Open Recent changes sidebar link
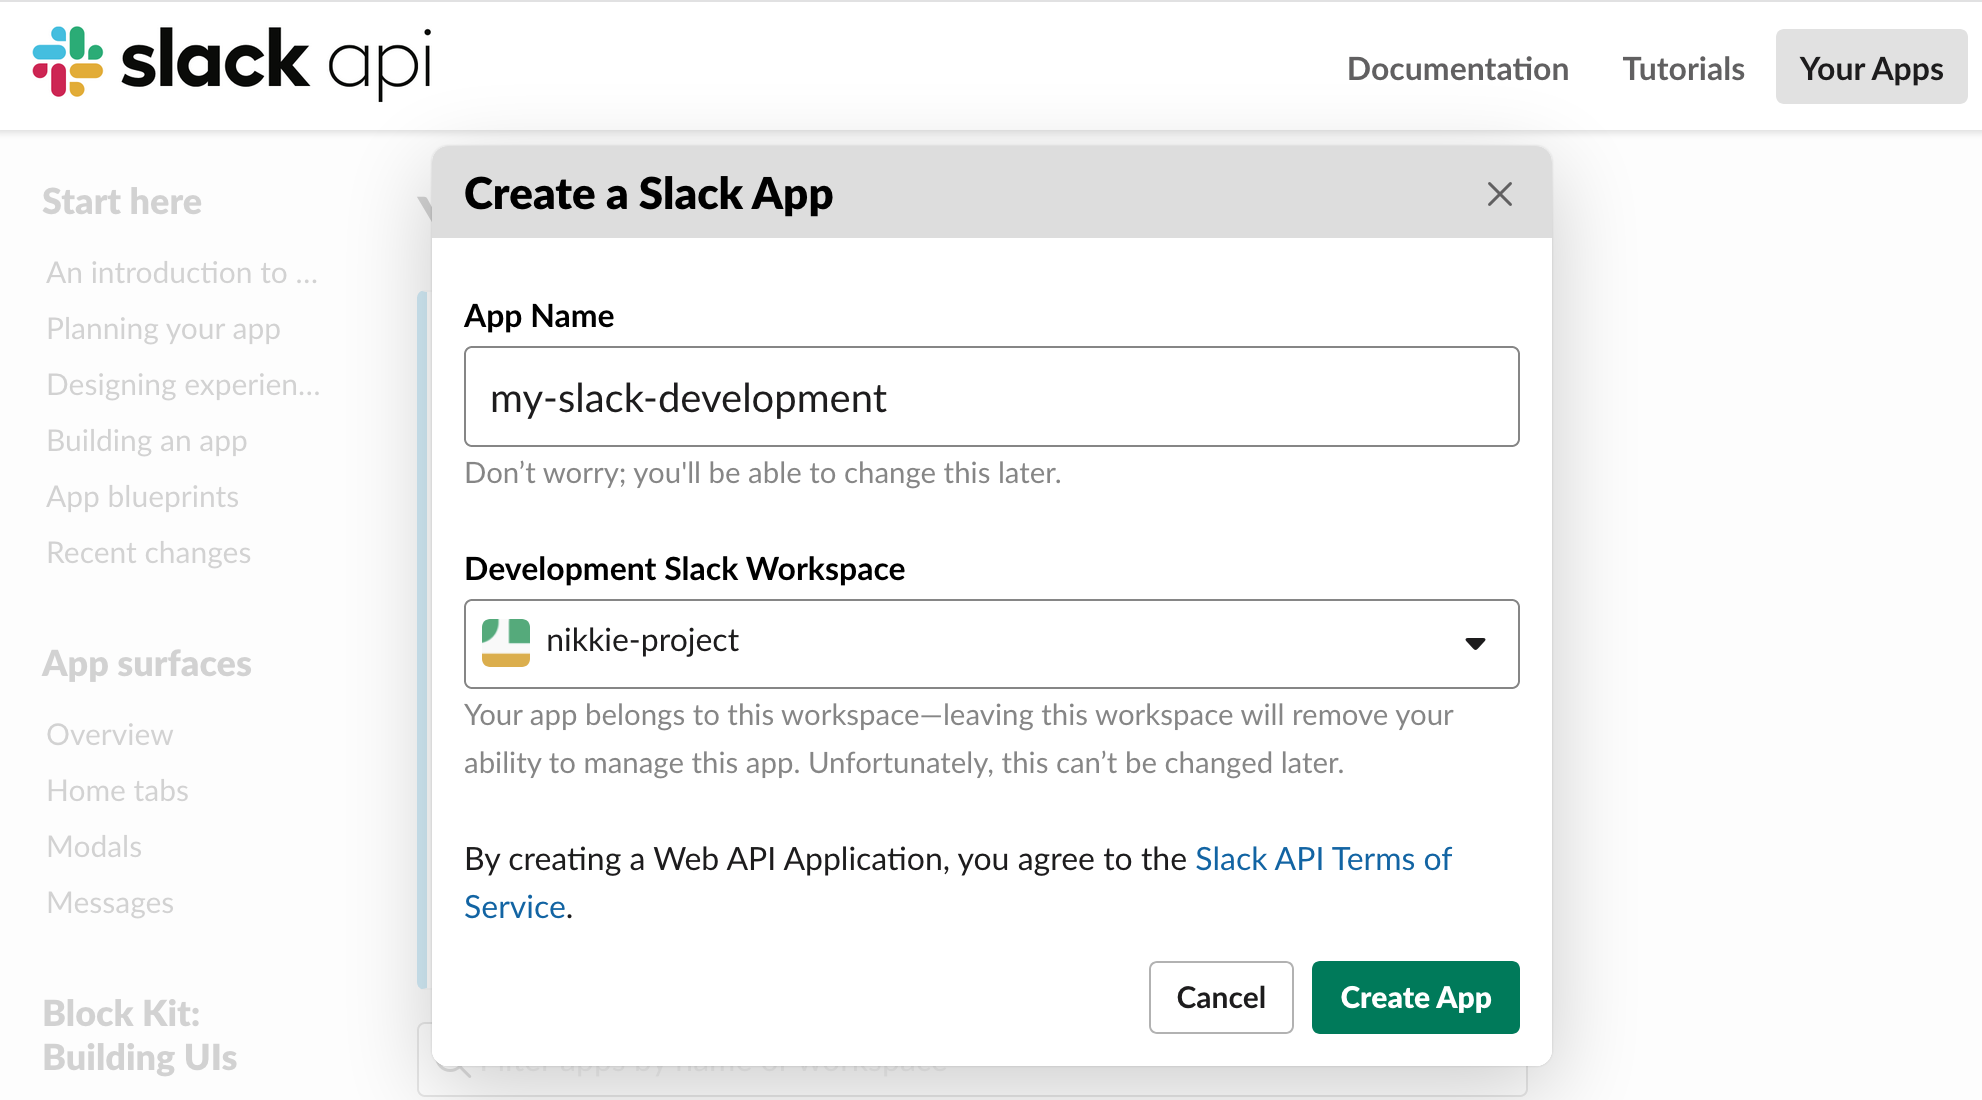This screenshot has height=1100, width=1982. pyautogui.click(x=148, y=553)
